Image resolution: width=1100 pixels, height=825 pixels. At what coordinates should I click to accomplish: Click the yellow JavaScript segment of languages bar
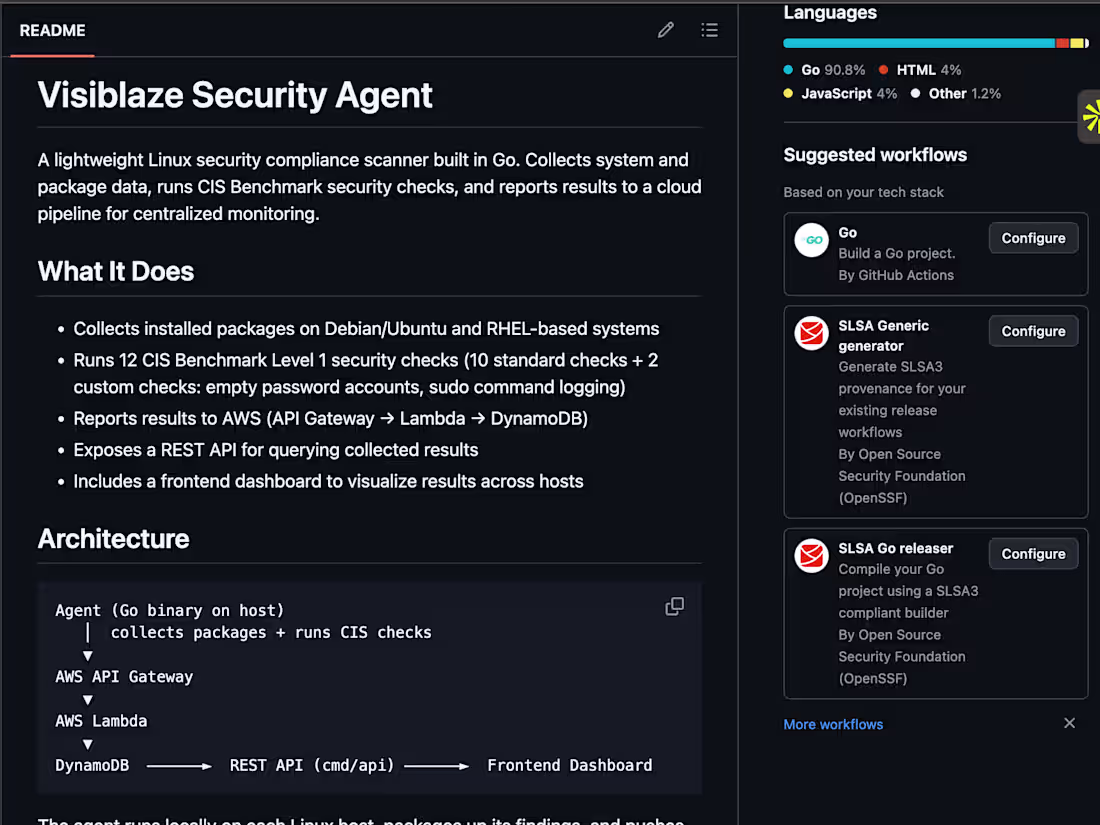pyautogui.click(x=1076, y=43)
